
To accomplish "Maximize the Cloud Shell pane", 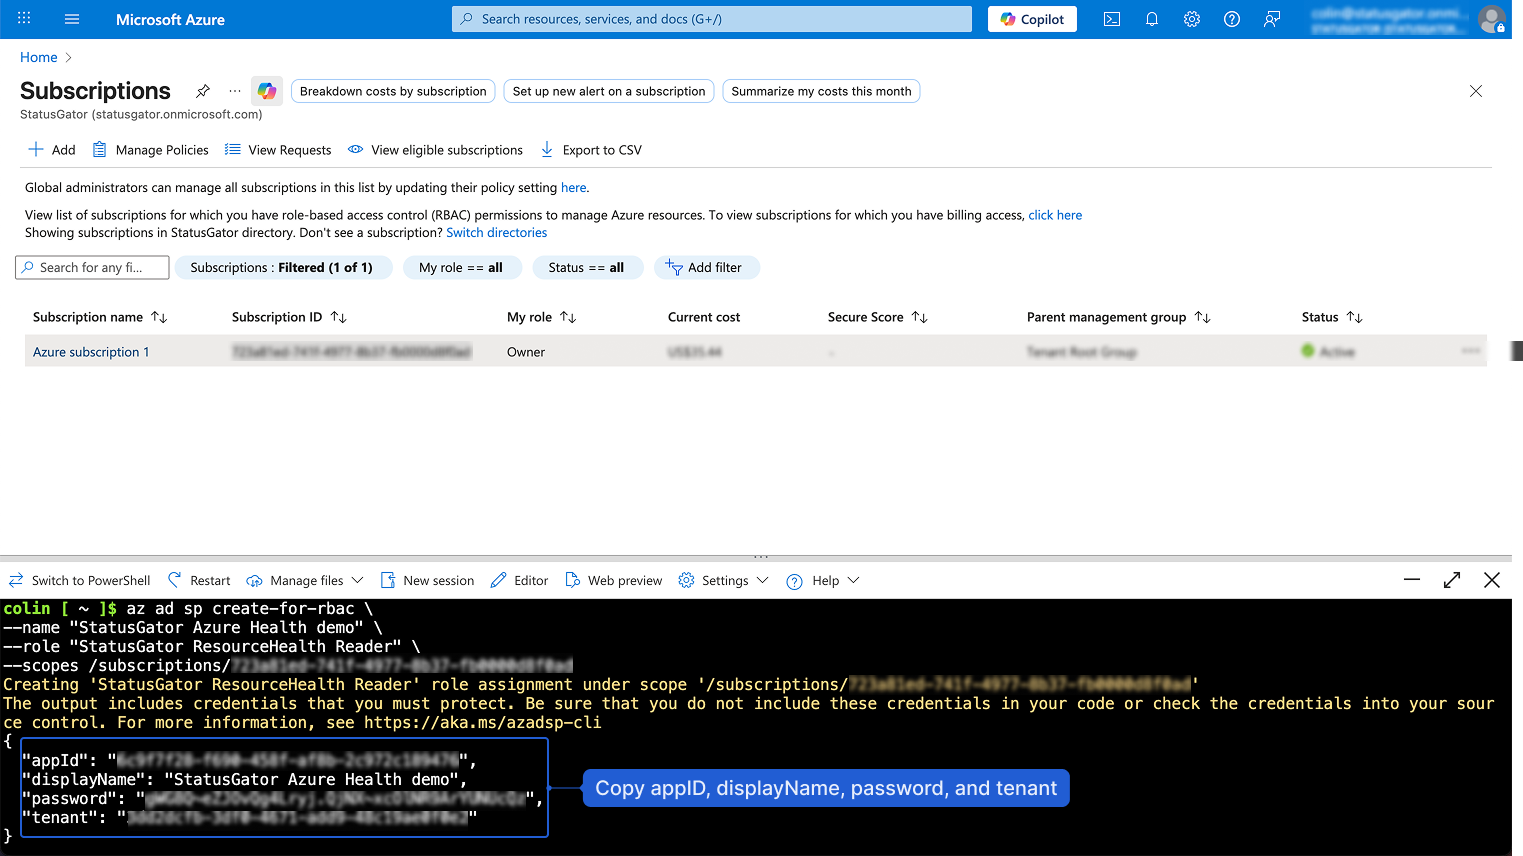I will point(1452,580).
